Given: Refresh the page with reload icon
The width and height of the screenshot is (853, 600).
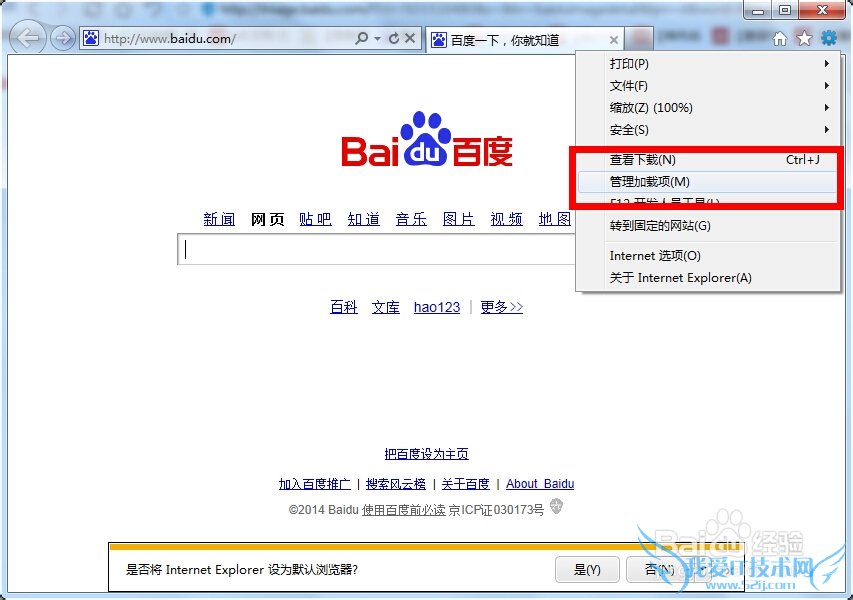Looking at the screenshot, I should coord(394,38).
